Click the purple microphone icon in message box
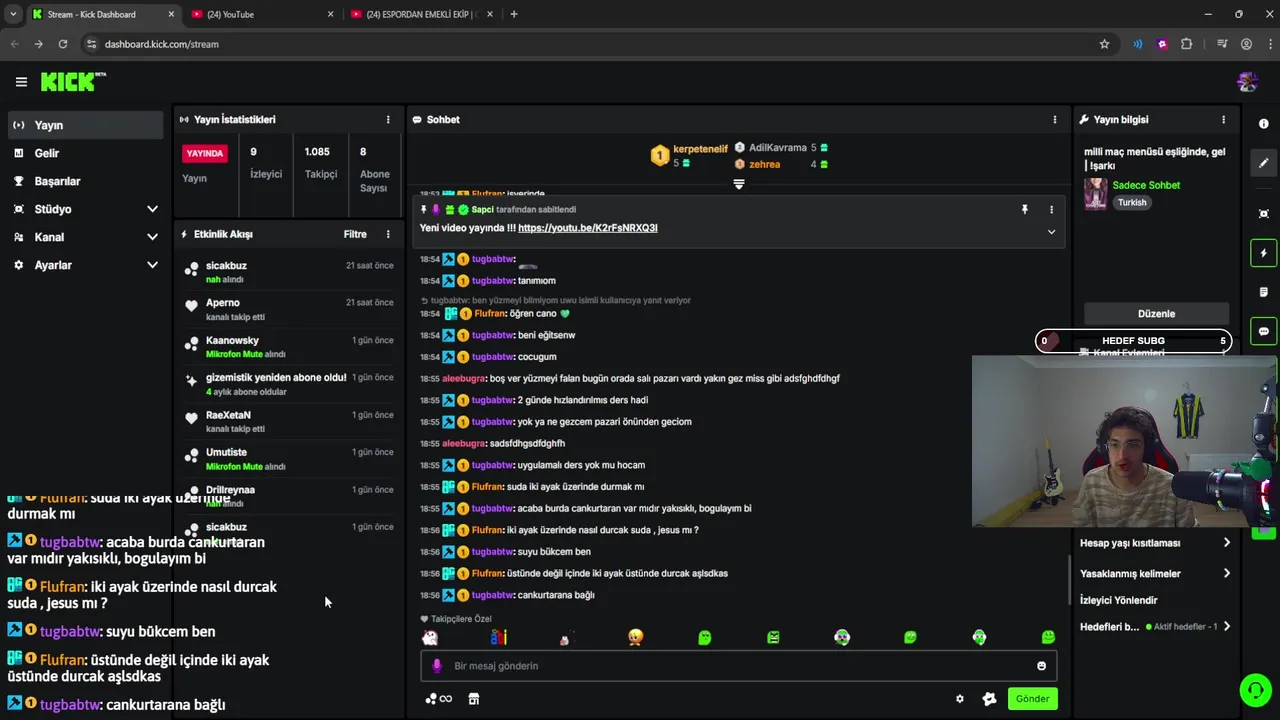Image resolution: width=1280 pixels, height=720 pixels. click(436, 666)
